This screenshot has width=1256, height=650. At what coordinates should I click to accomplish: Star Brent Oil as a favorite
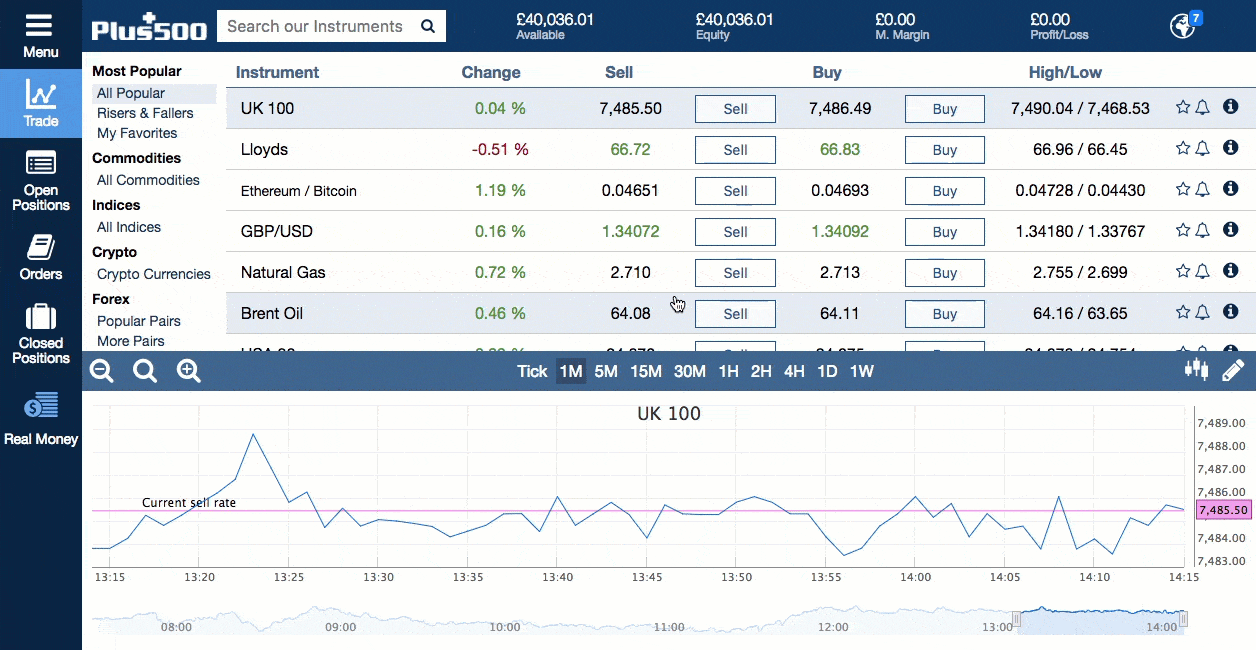tap(1182, 312)
